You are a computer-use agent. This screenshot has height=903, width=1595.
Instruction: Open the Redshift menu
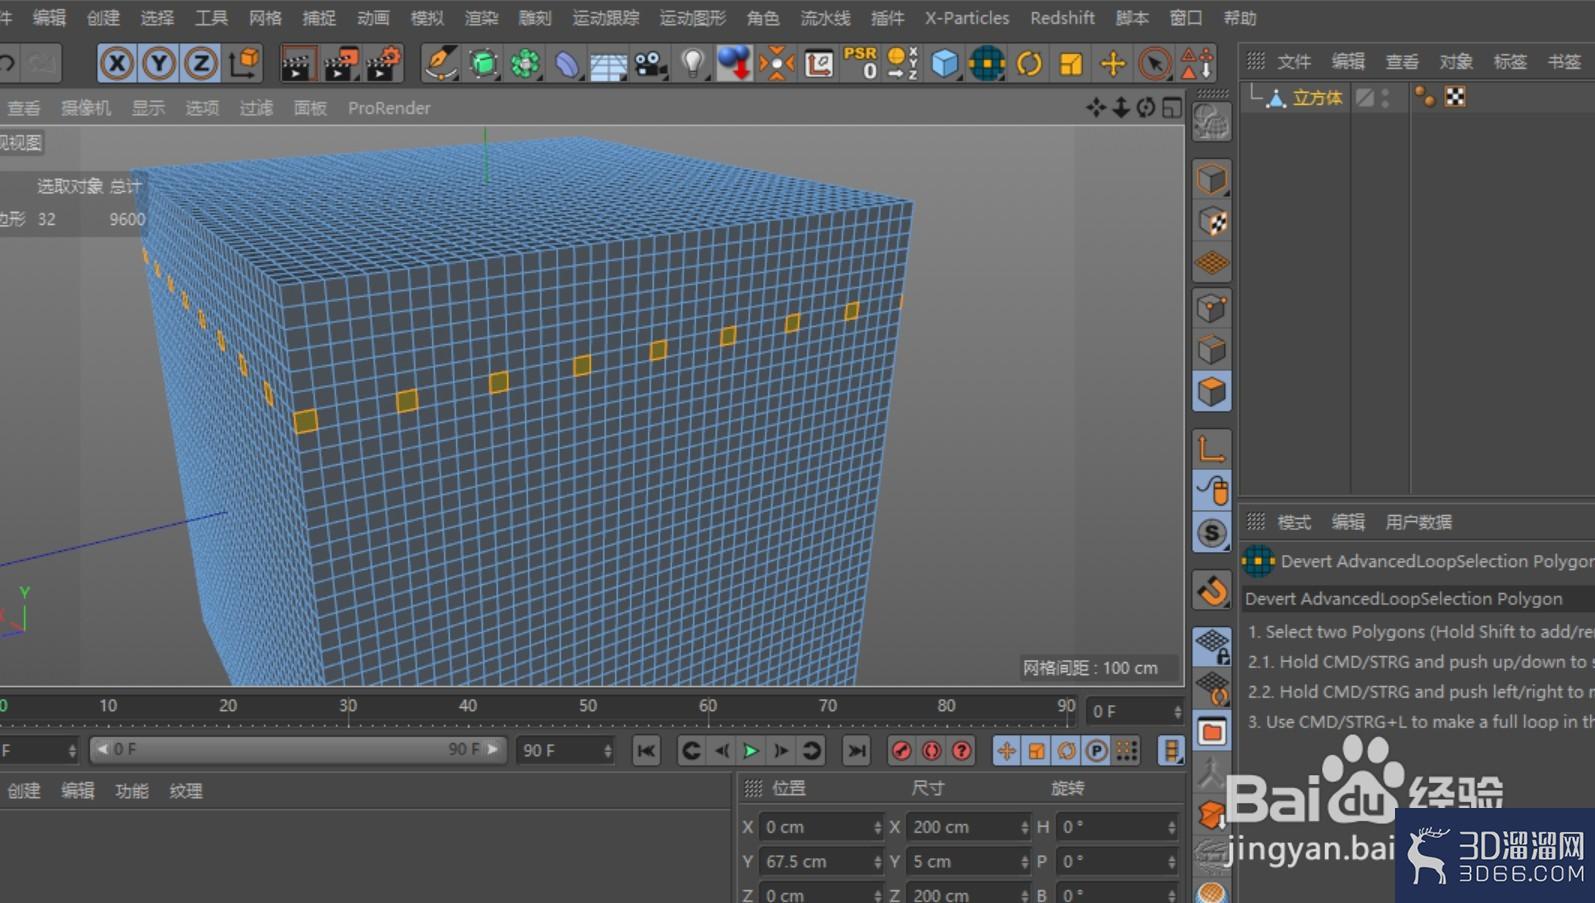pos(1062,18)
